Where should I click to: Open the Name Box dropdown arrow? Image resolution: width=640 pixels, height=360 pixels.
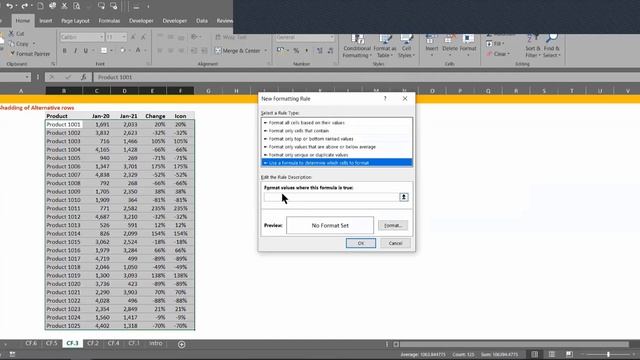(x=27, y=77)
